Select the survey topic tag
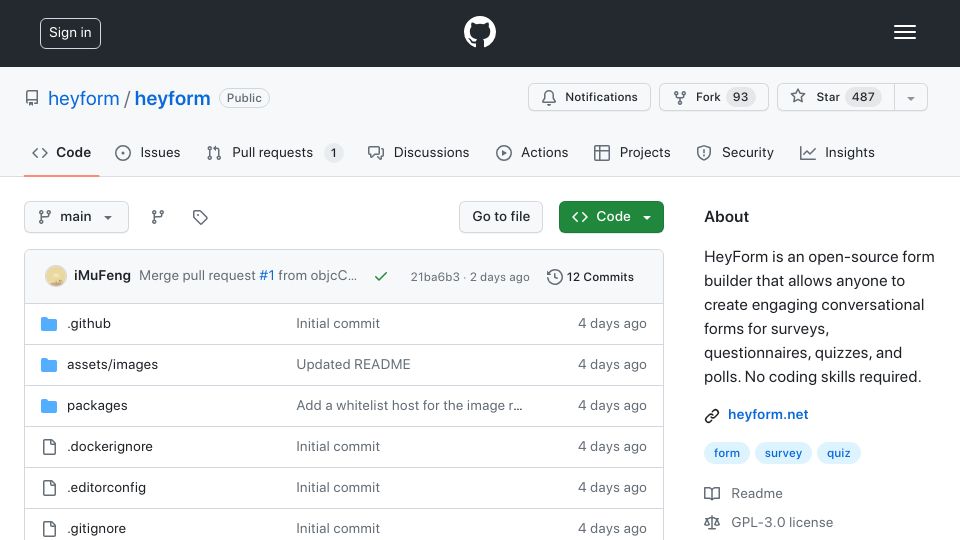This screenshot has height=540, width=960. tap(783, 453)
